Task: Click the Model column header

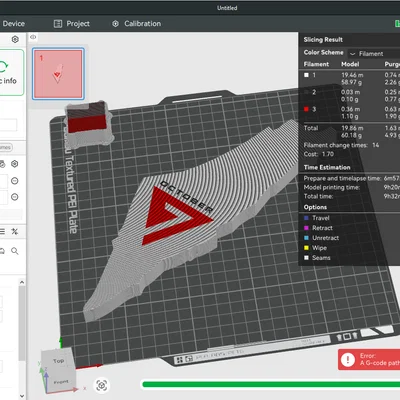Action: click(350, 64)
